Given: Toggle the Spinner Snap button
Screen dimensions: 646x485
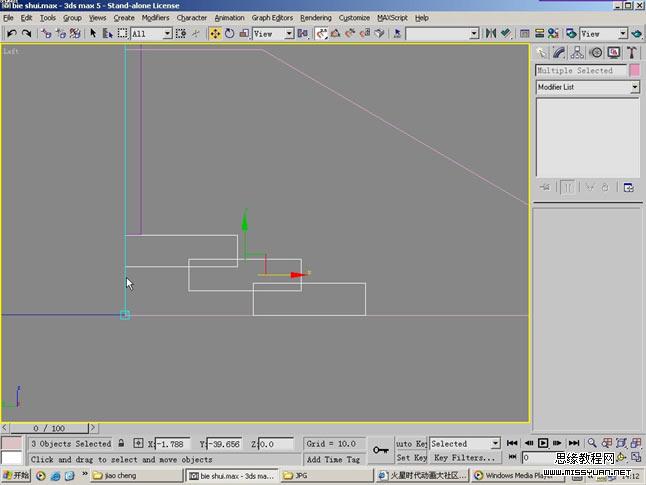Looking at the screenshot, I should (x=365, y=33).
